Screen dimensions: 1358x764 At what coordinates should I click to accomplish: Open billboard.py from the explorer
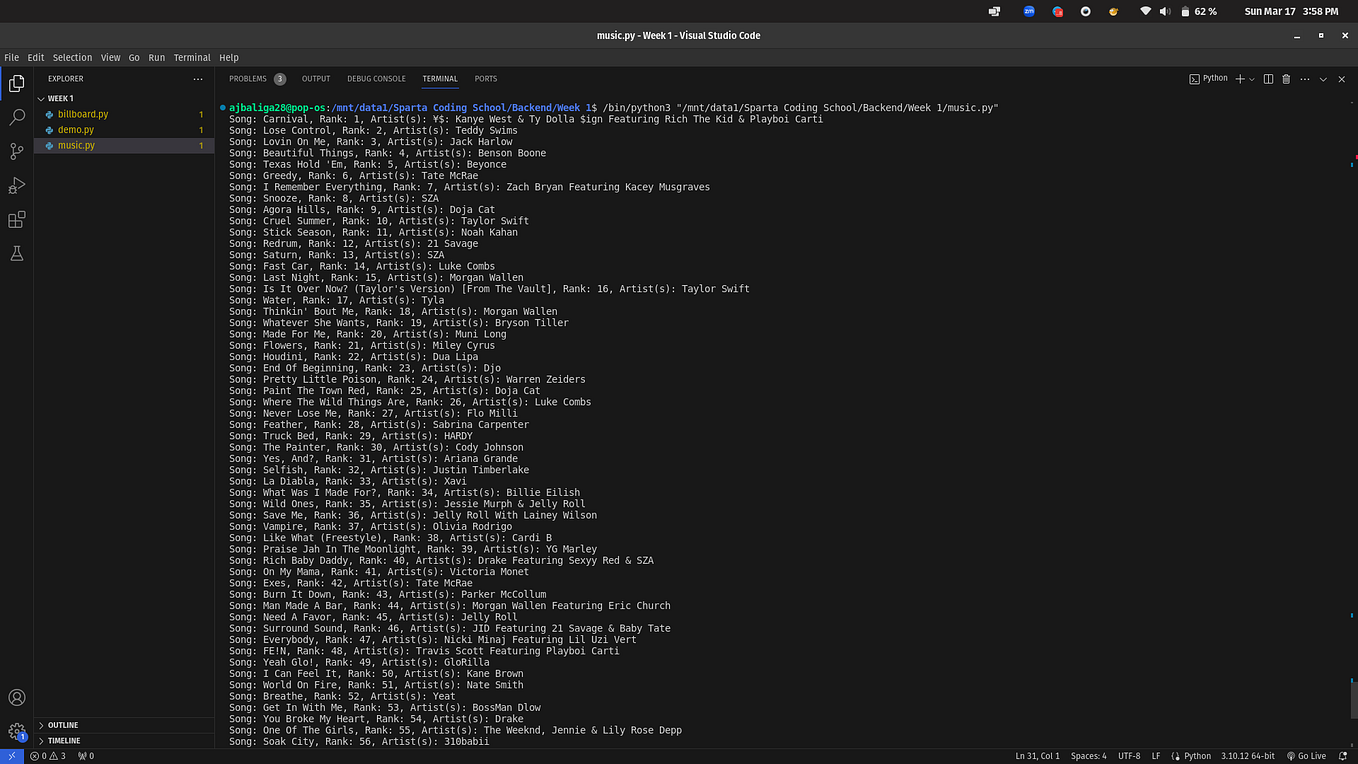82,114
